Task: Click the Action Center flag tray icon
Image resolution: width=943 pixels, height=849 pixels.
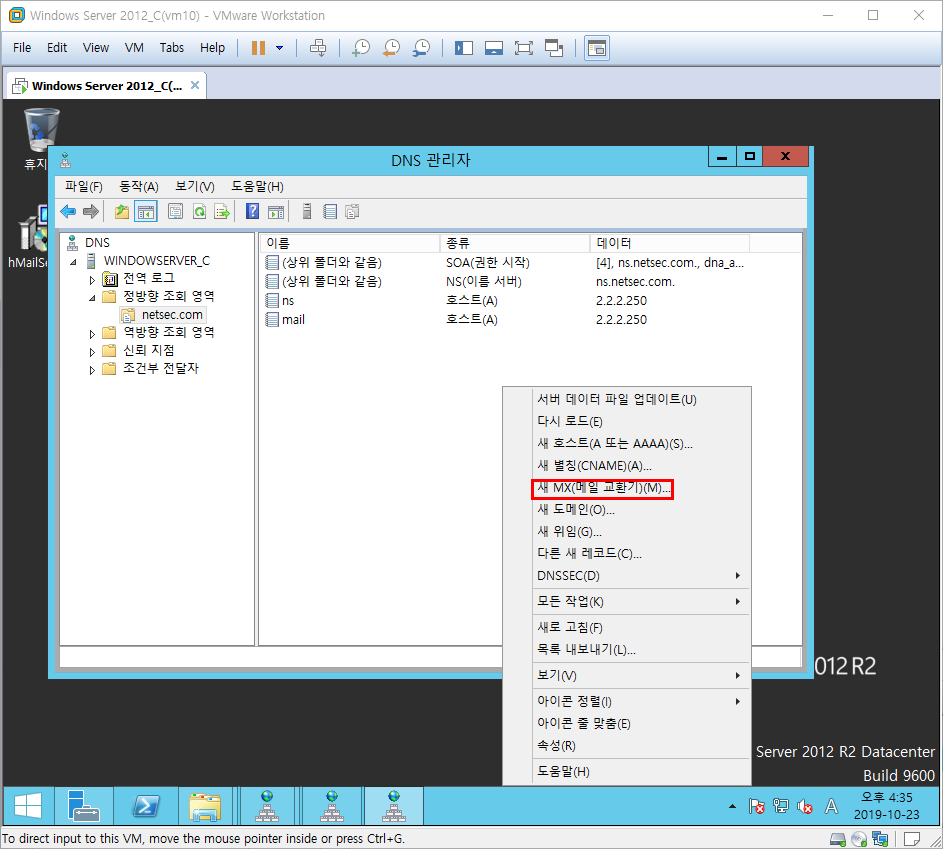Action: (757, 806)
